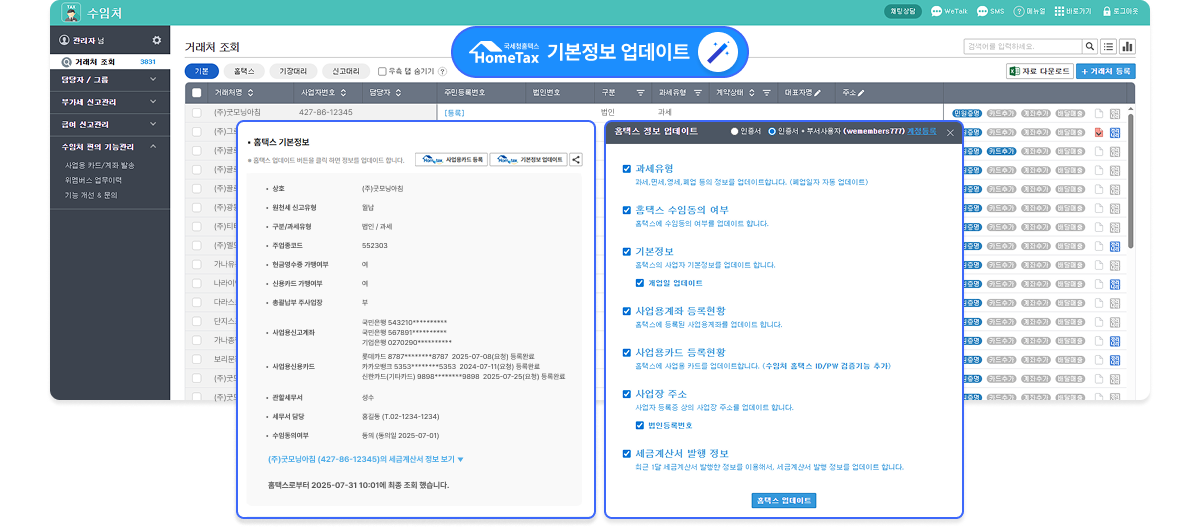Uncheck 사업용계좌 등록현황 option

(627, 311)
